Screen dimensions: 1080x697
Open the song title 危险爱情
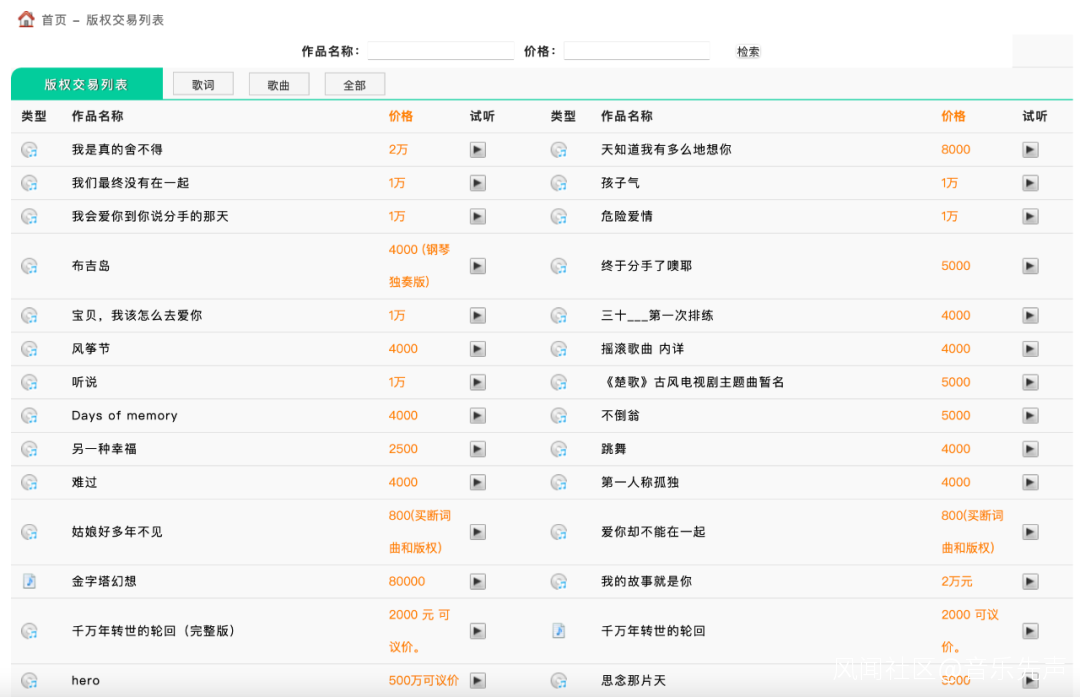[x=627, y=216]
